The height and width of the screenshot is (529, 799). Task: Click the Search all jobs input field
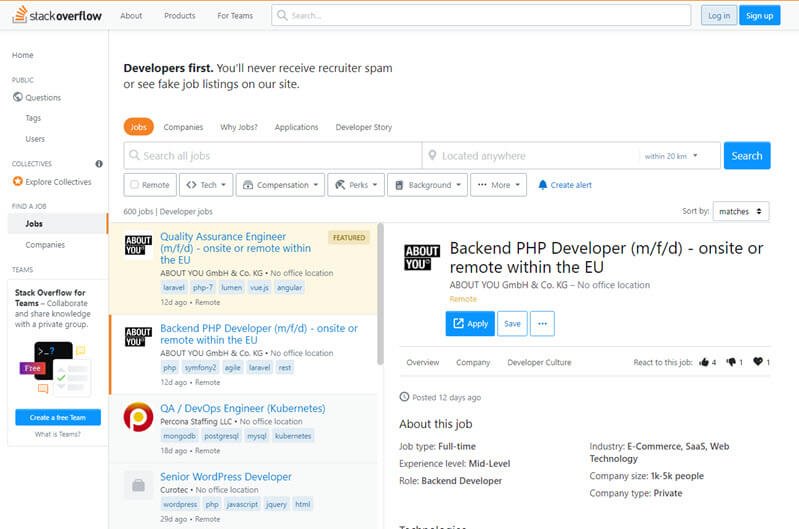[273, 155]
